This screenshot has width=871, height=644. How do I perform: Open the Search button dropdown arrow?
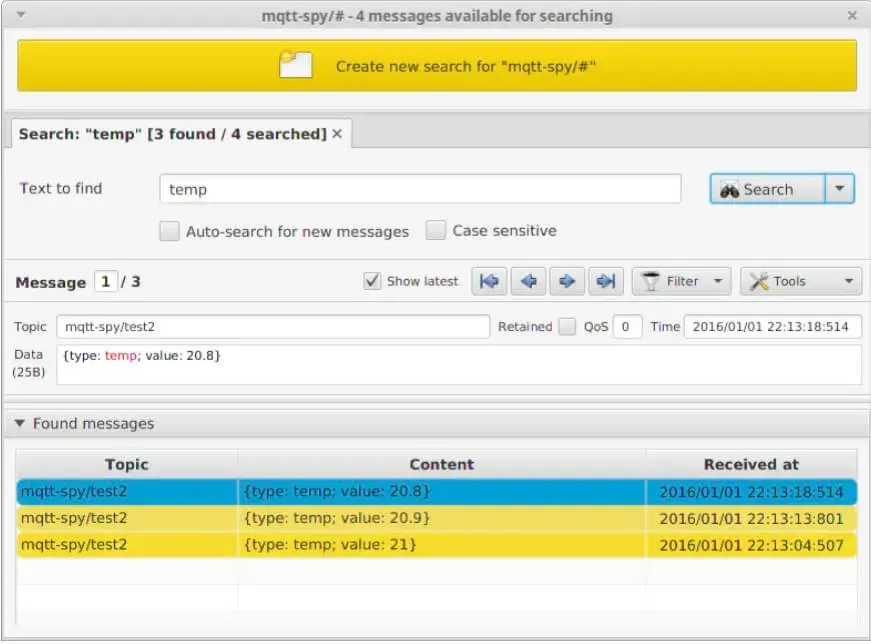(839, 189)
